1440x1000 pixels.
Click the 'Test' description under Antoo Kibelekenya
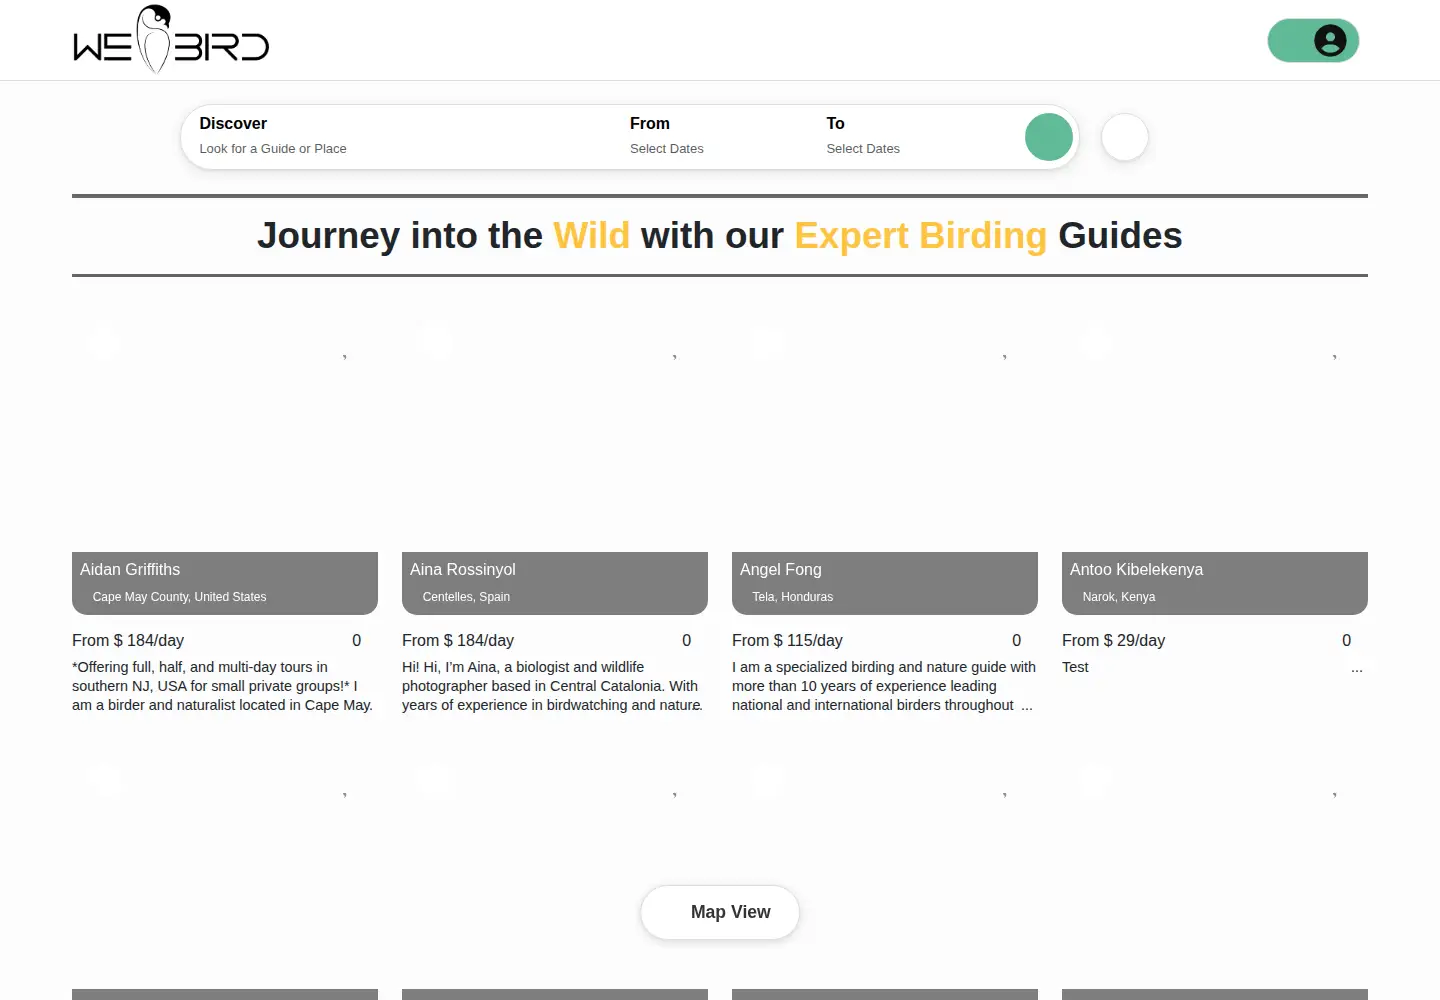pos(1075,667)
